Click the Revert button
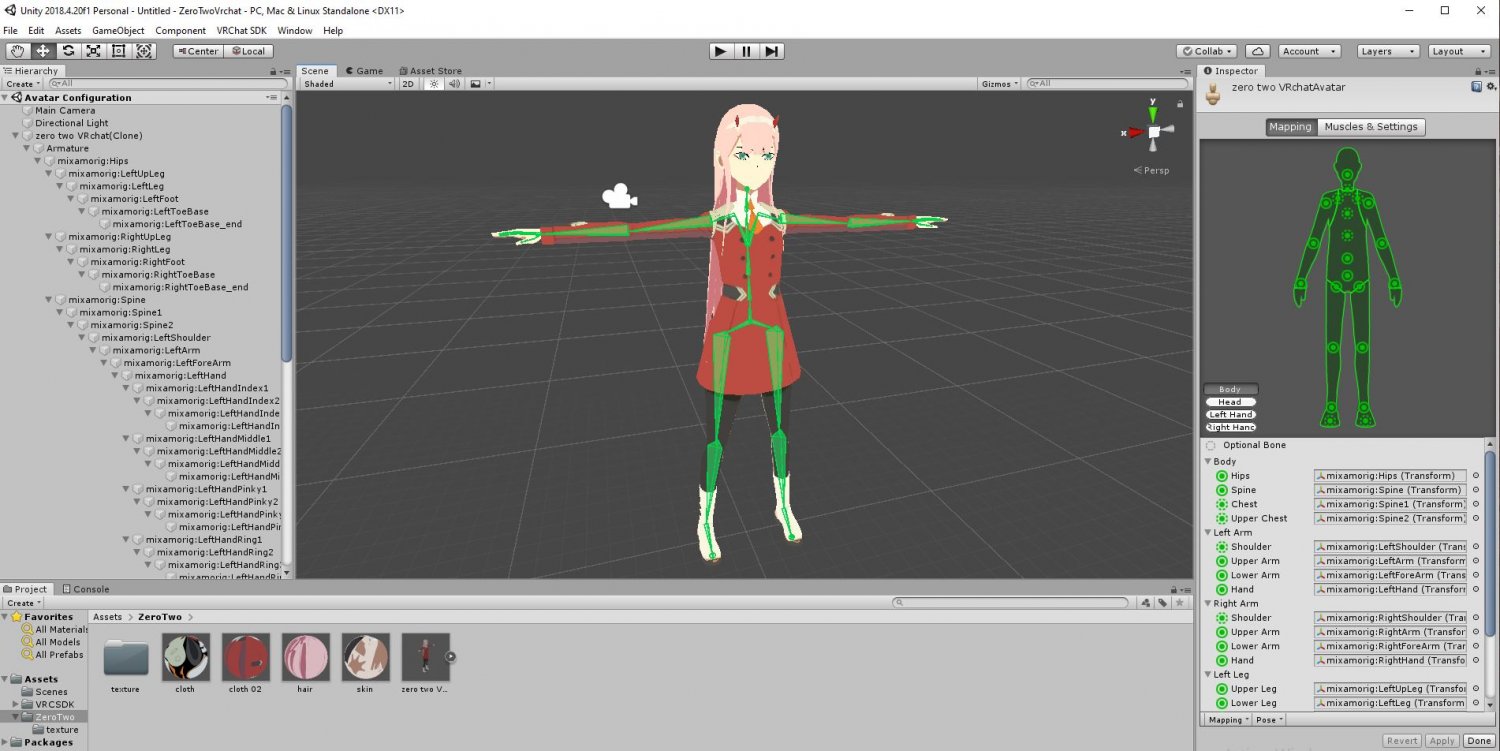1500x751 pixels. (1401, 741)
